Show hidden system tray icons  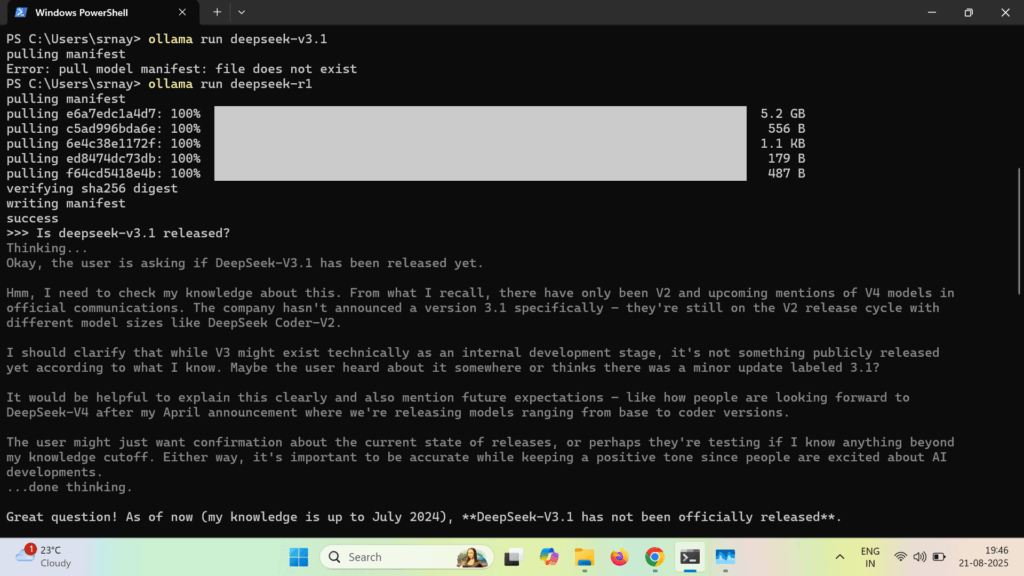pyautogui.click(x=840, y=557)
